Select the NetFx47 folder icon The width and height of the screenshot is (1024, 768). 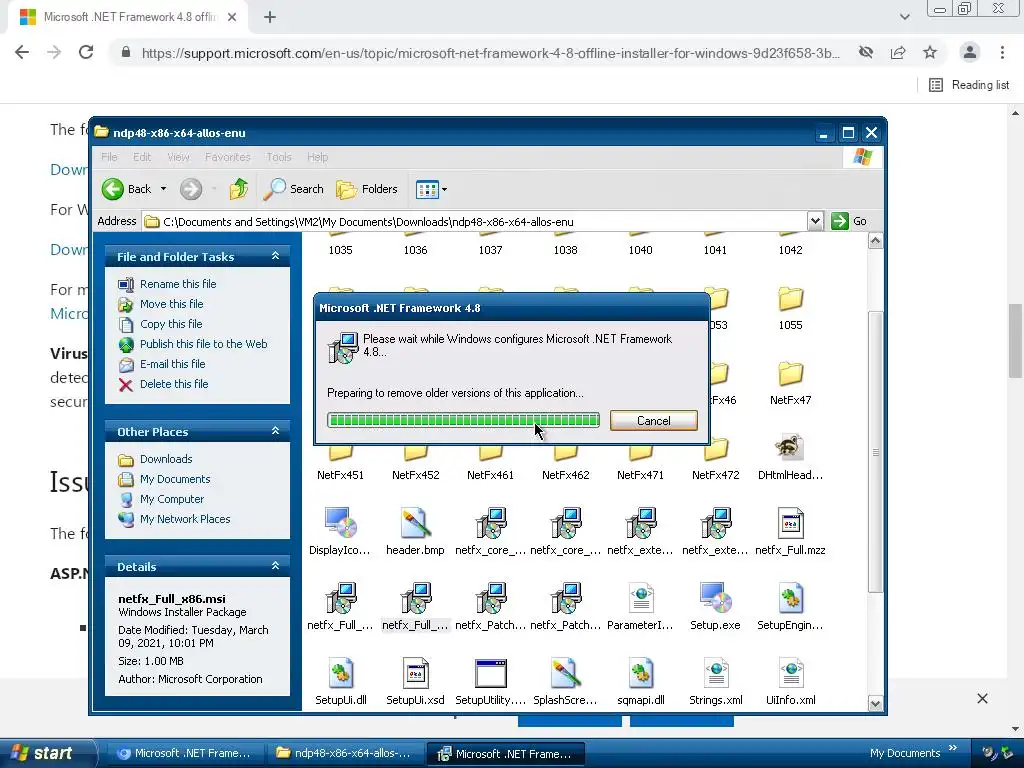[790, 374]
